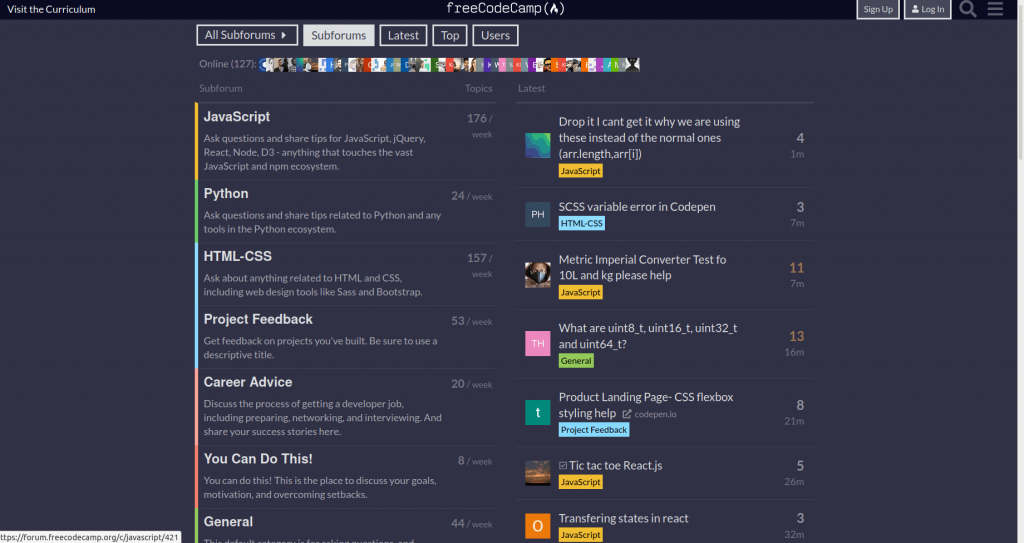Screen dimensions: 1024x543
Task: Open topic 'Tic tac toe React.js'
Action: 615,465
